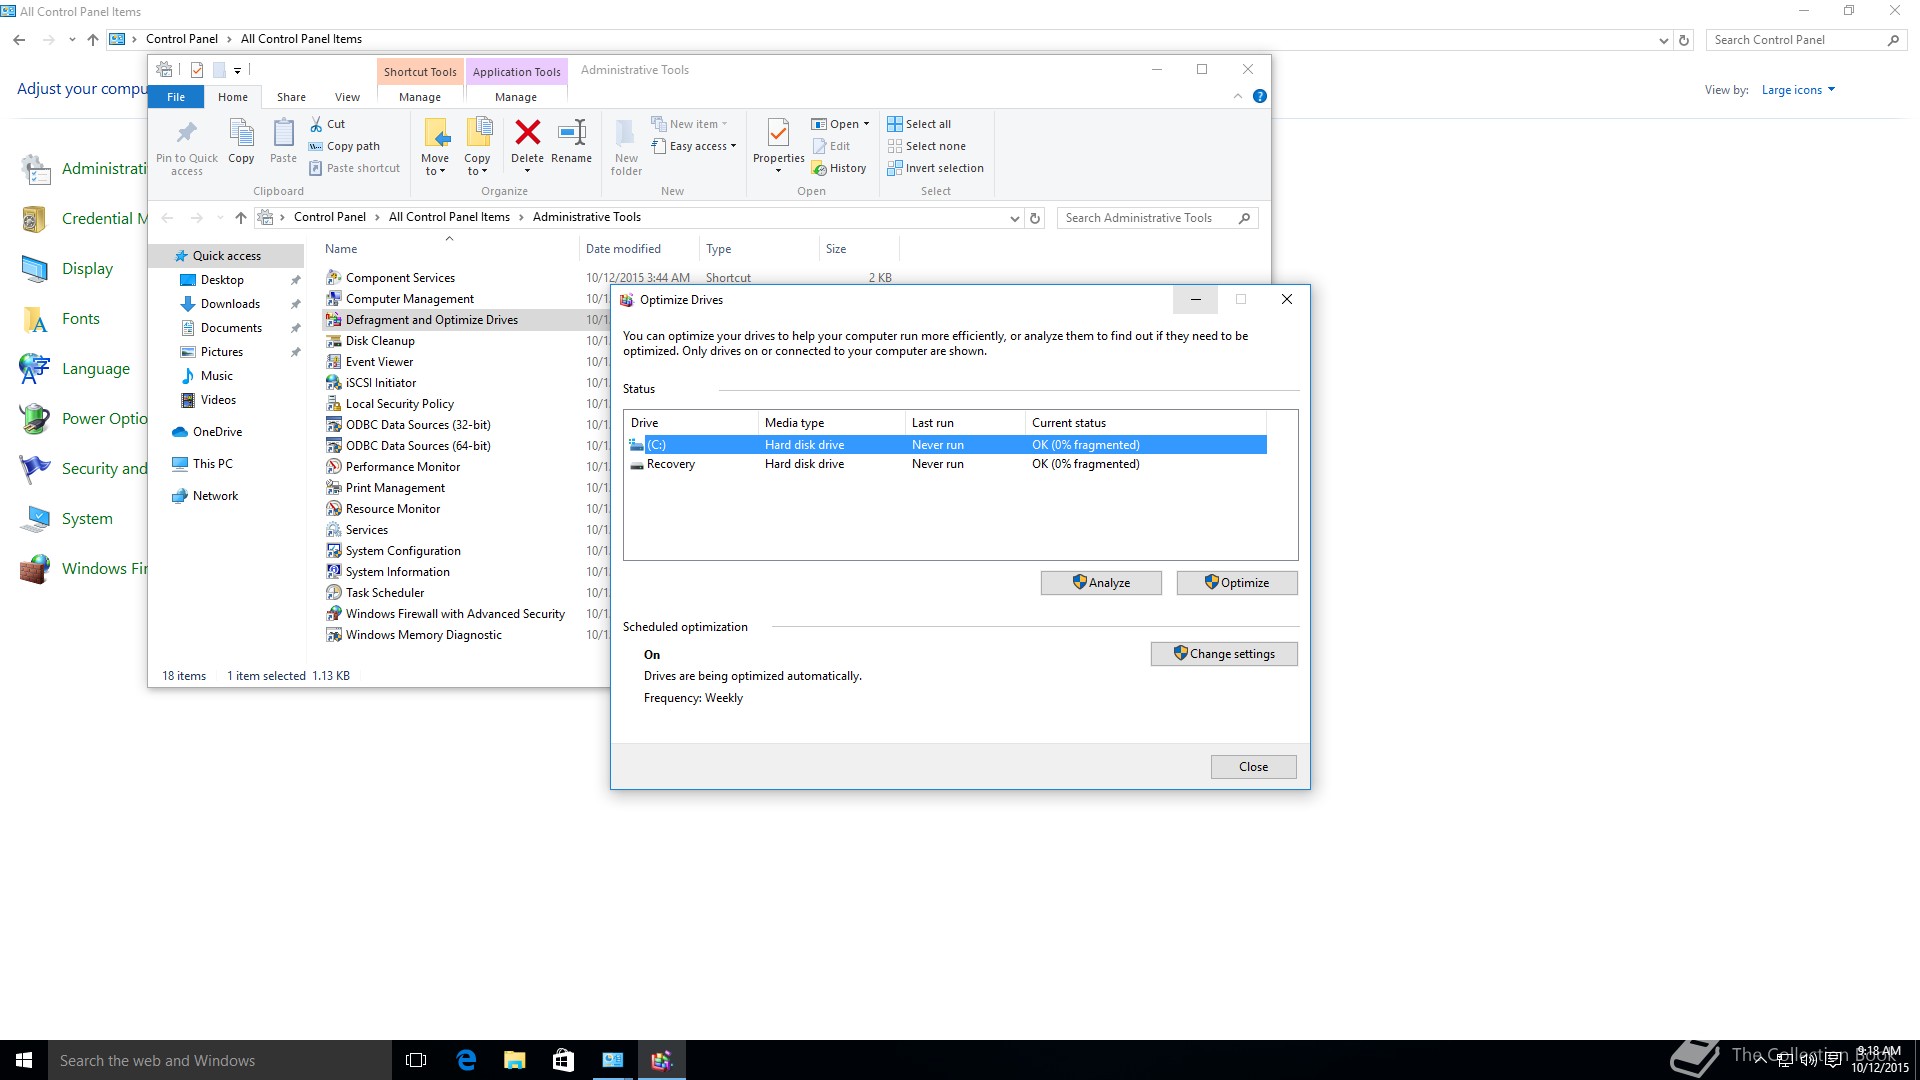Click the Optimize button
This screenshot has height=1080, width=1920.
[x=1237, y=583]
